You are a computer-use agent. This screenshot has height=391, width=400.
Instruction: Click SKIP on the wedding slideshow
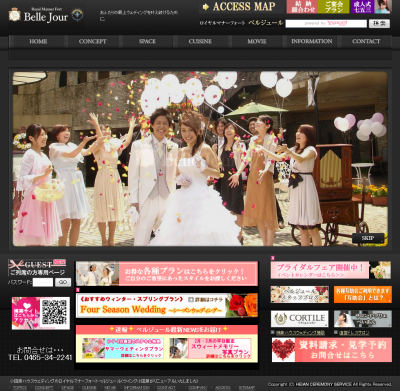tap(368, 238)
